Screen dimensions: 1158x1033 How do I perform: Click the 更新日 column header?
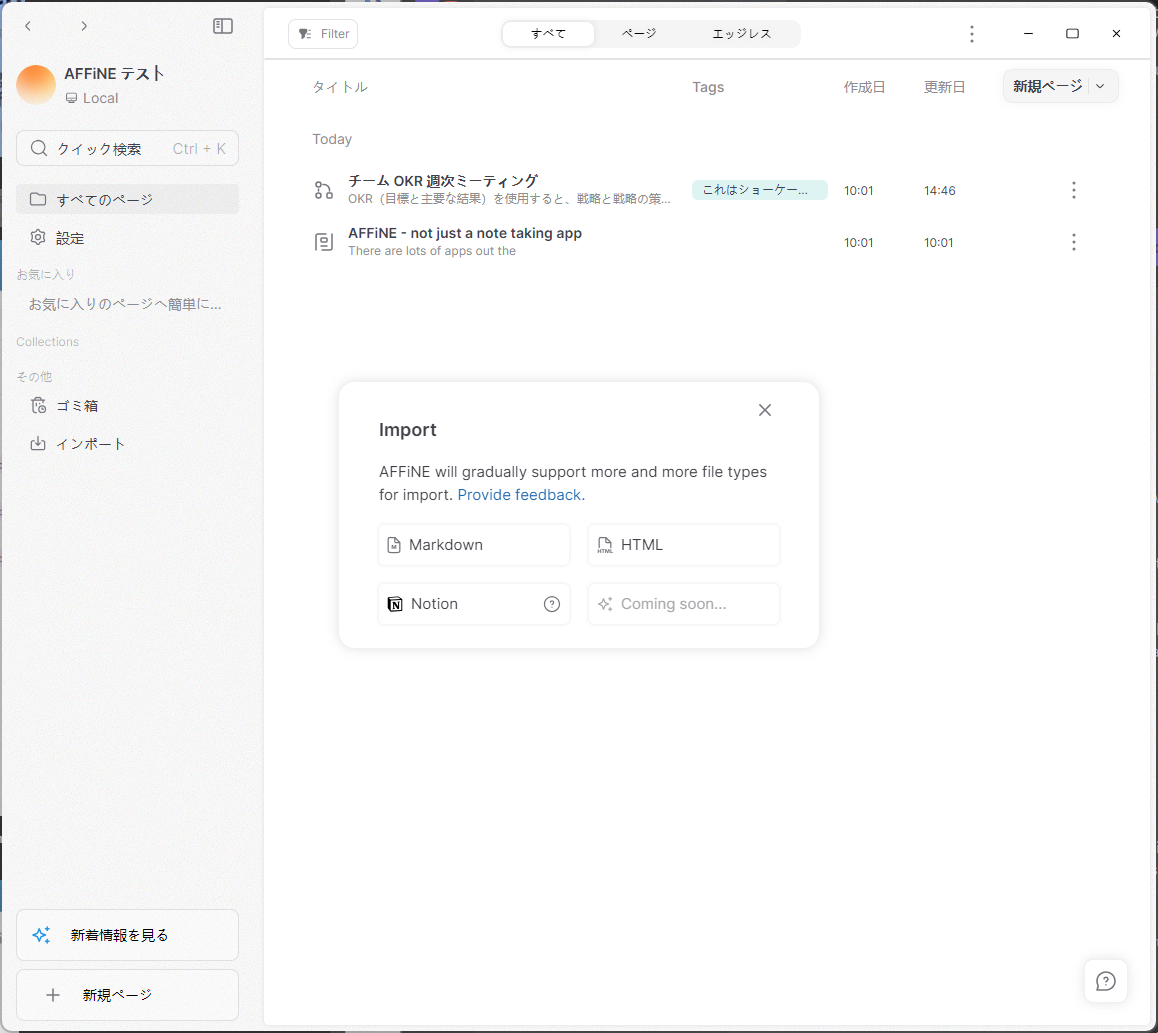(x=944, y=87)
